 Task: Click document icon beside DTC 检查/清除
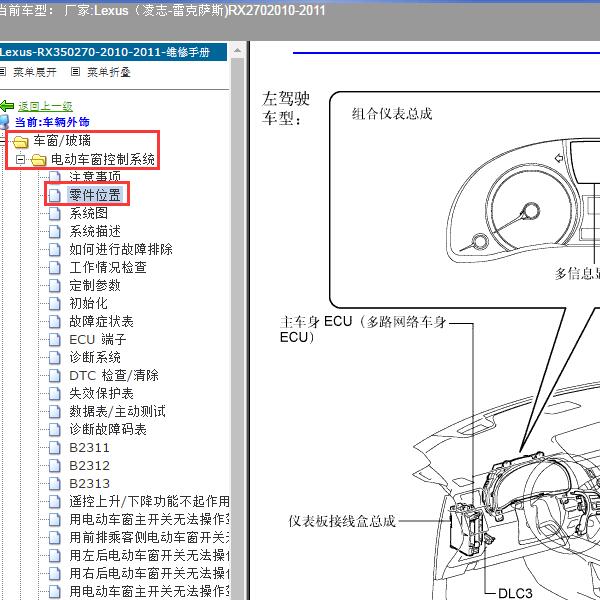click(55, 375)
